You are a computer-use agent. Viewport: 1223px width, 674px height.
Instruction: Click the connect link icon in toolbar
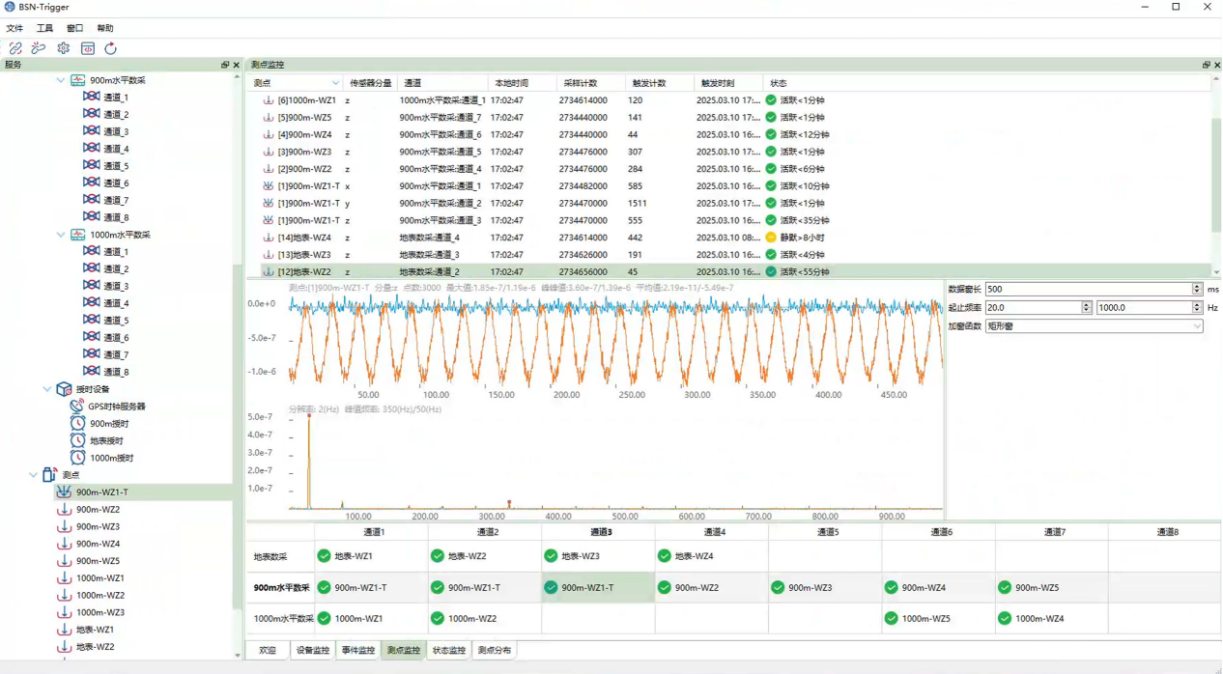point(15,48)
